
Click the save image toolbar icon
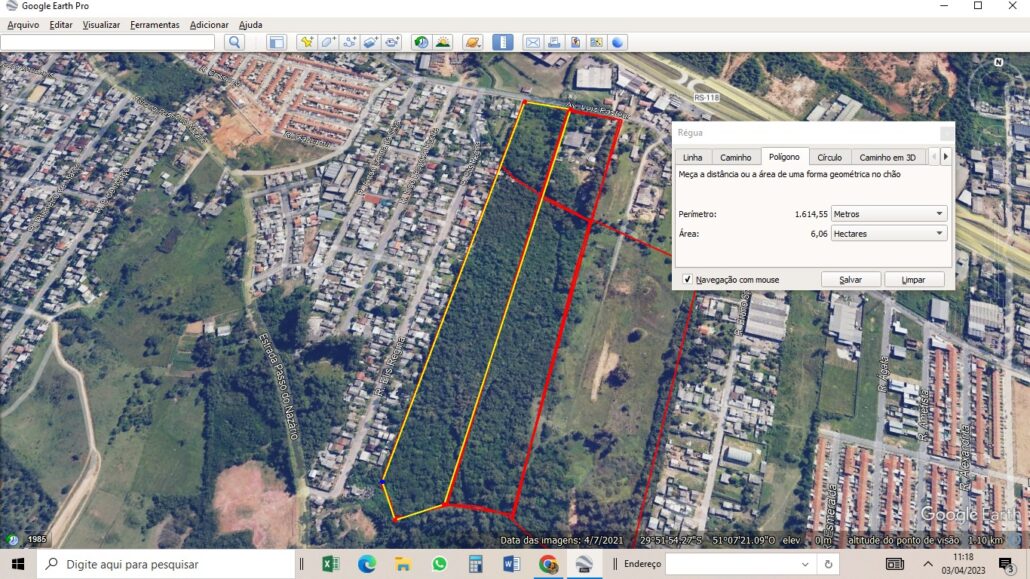(575, 43)
